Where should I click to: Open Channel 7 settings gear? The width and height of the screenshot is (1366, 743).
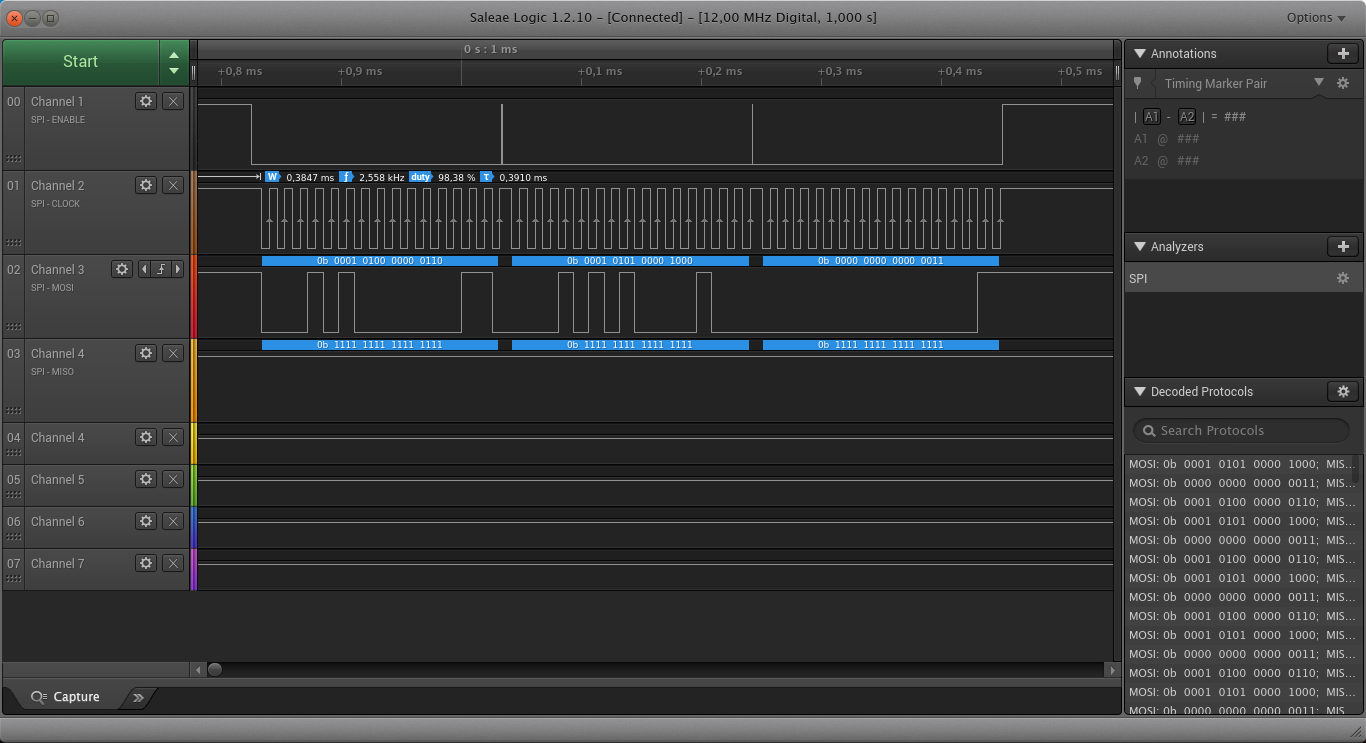click(146, 563)
